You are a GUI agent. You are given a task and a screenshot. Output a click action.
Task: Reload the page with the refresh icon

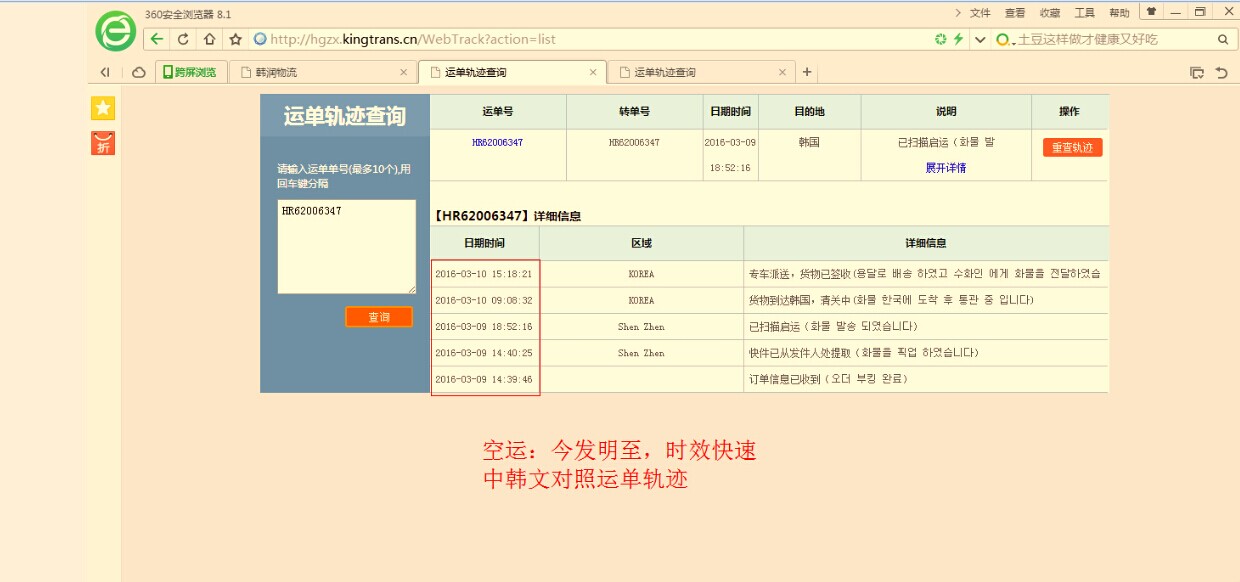(183, 39)
